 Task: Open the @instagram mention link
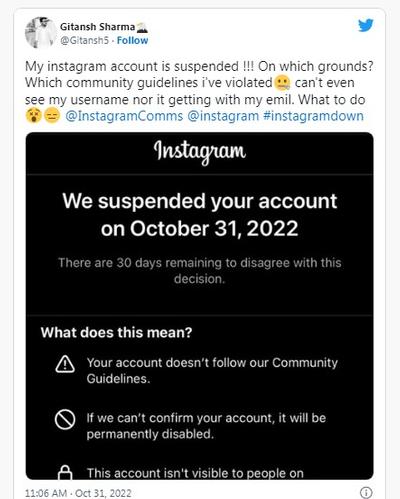[x=223, y=116]
